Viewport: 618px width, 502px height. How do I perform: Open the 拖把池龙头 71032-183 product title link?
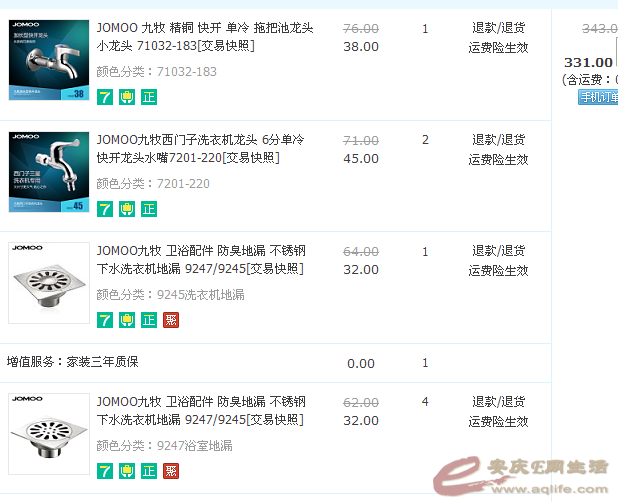[205, 37]
